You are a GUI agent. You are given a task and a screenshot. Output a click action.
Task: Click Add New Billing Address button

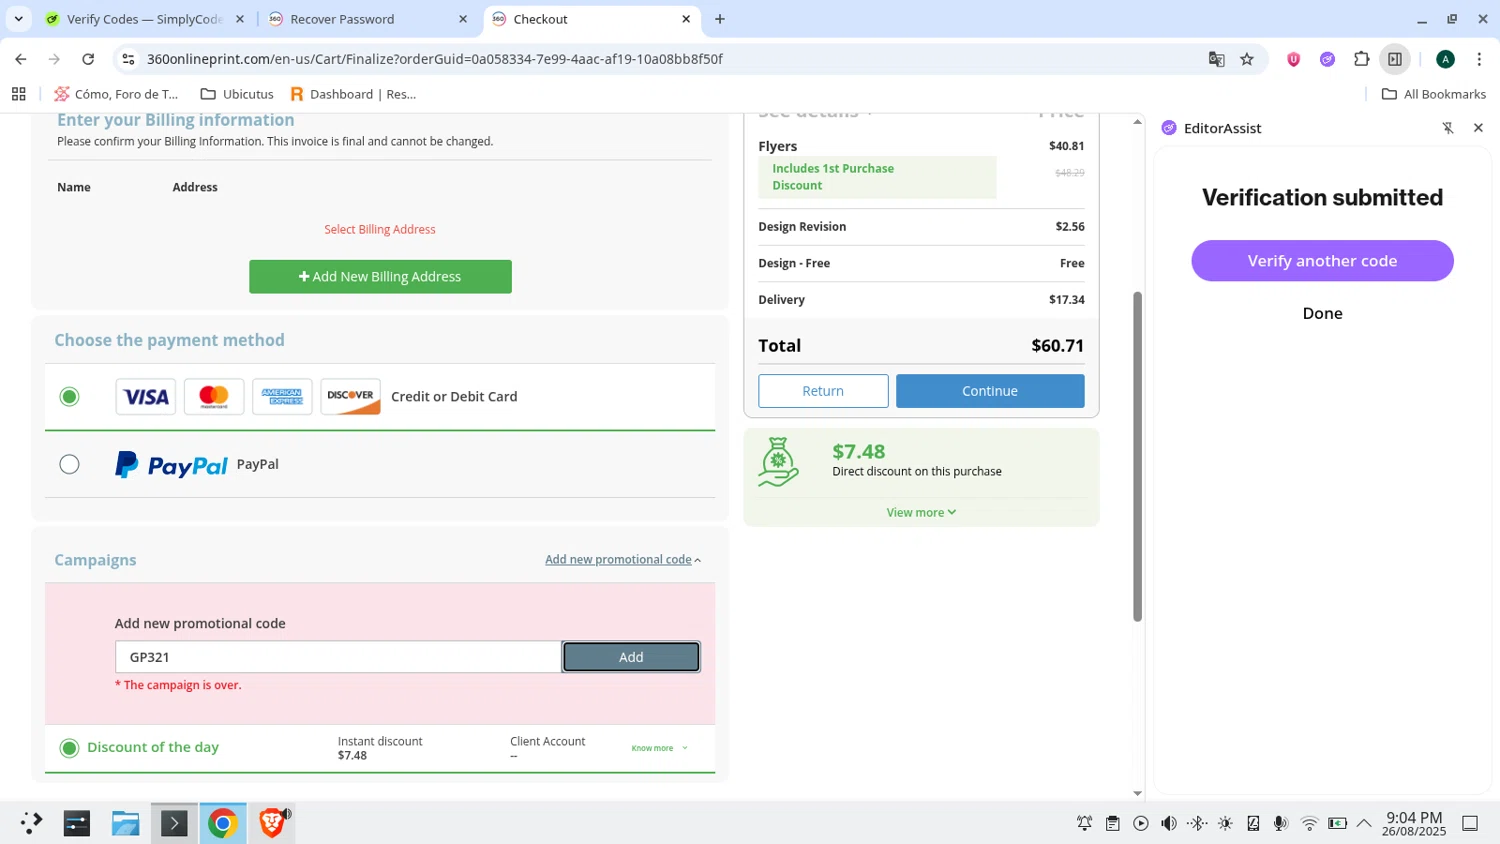[380, 277]
